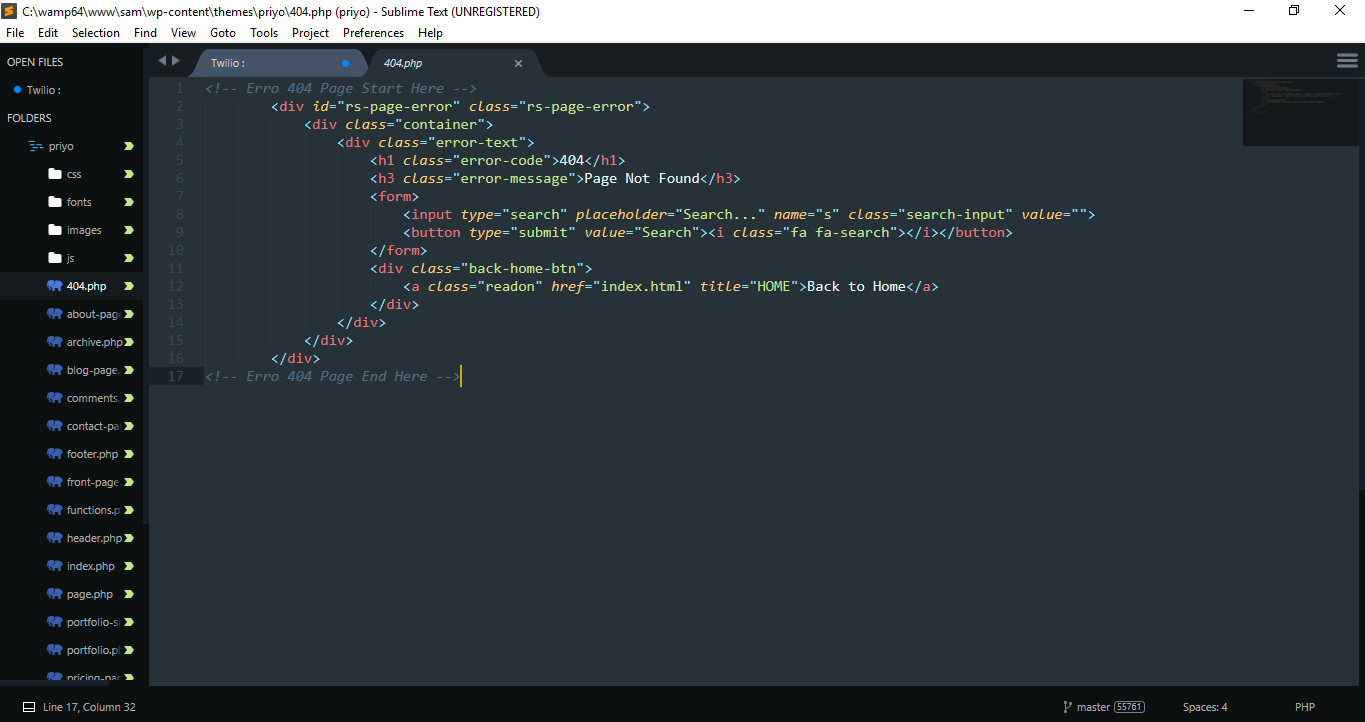Screen dimensions: 1365x722
Task: Select Twilio under Open Files
Action: click(43, 90)
